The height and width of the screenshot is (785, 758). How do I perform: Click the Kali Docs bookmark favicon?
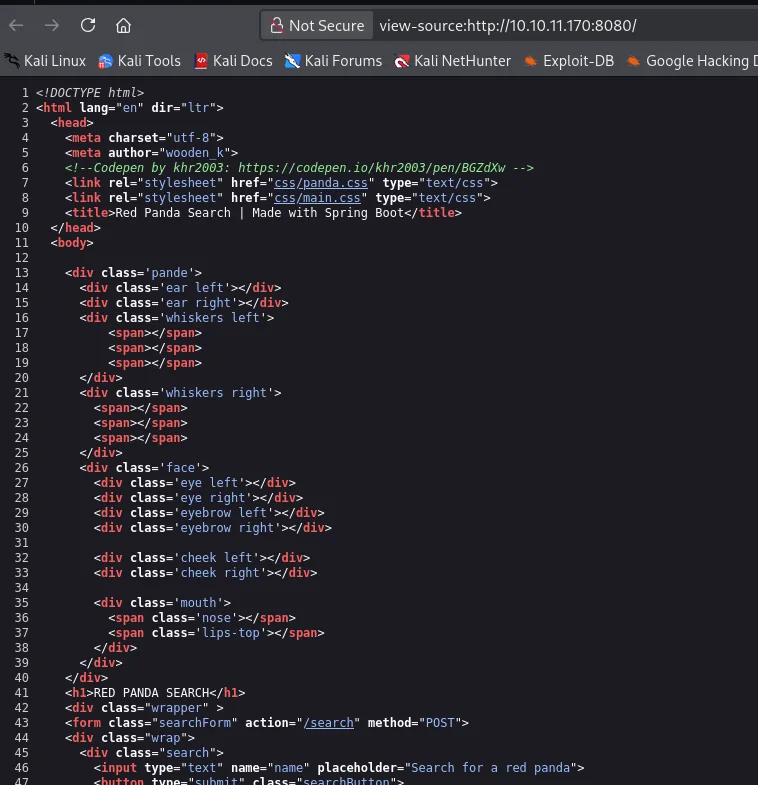[201, 61]
